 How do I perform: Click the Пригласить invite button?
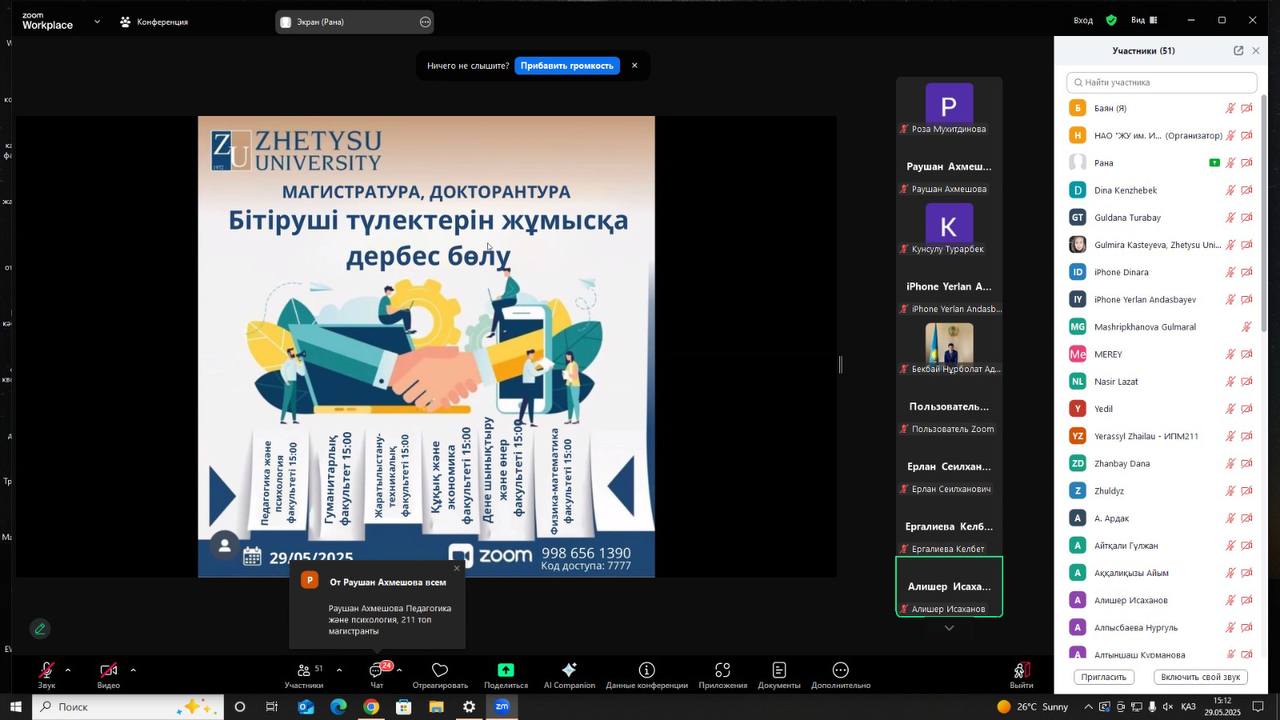point(1104,677)
